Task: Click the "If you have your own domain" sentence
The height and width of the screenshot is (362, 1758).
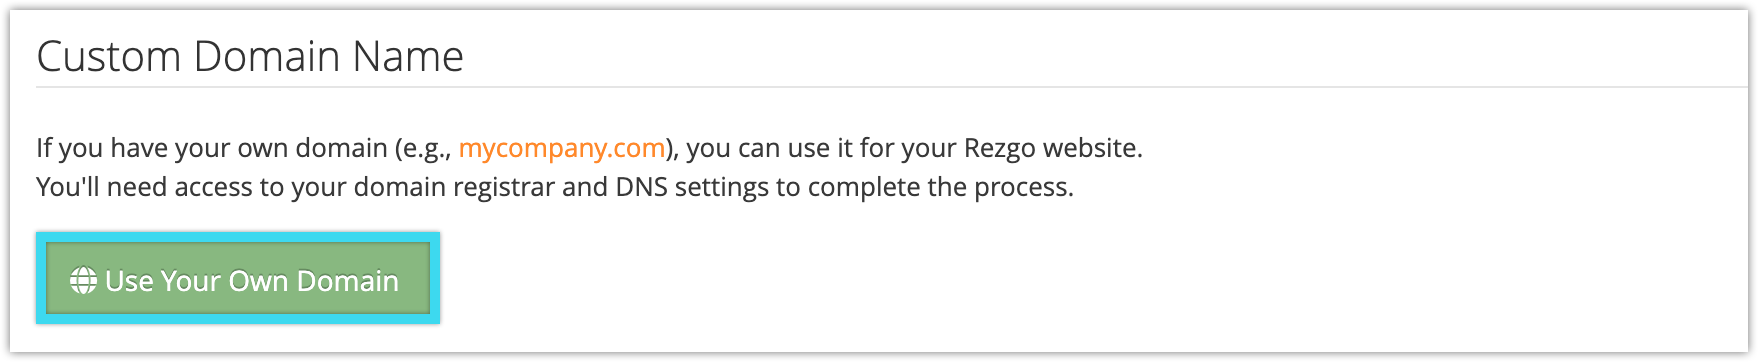Action: point(589,148)
